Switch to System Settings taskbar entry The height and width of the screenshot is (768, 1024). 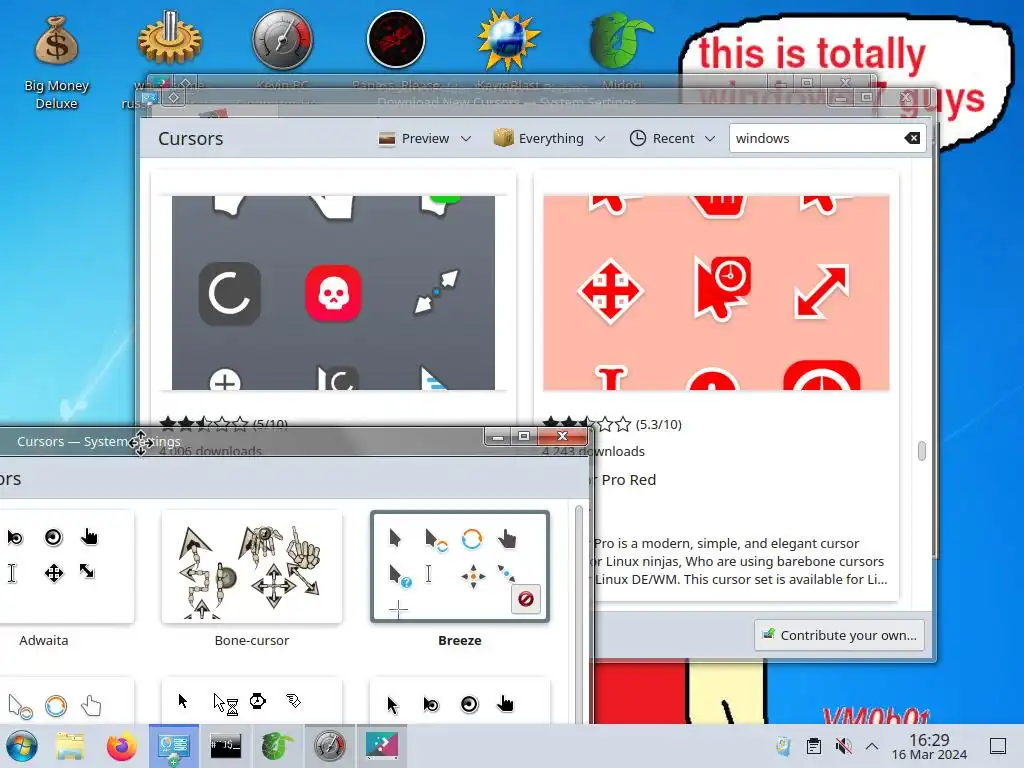click(x=173, y=746)
